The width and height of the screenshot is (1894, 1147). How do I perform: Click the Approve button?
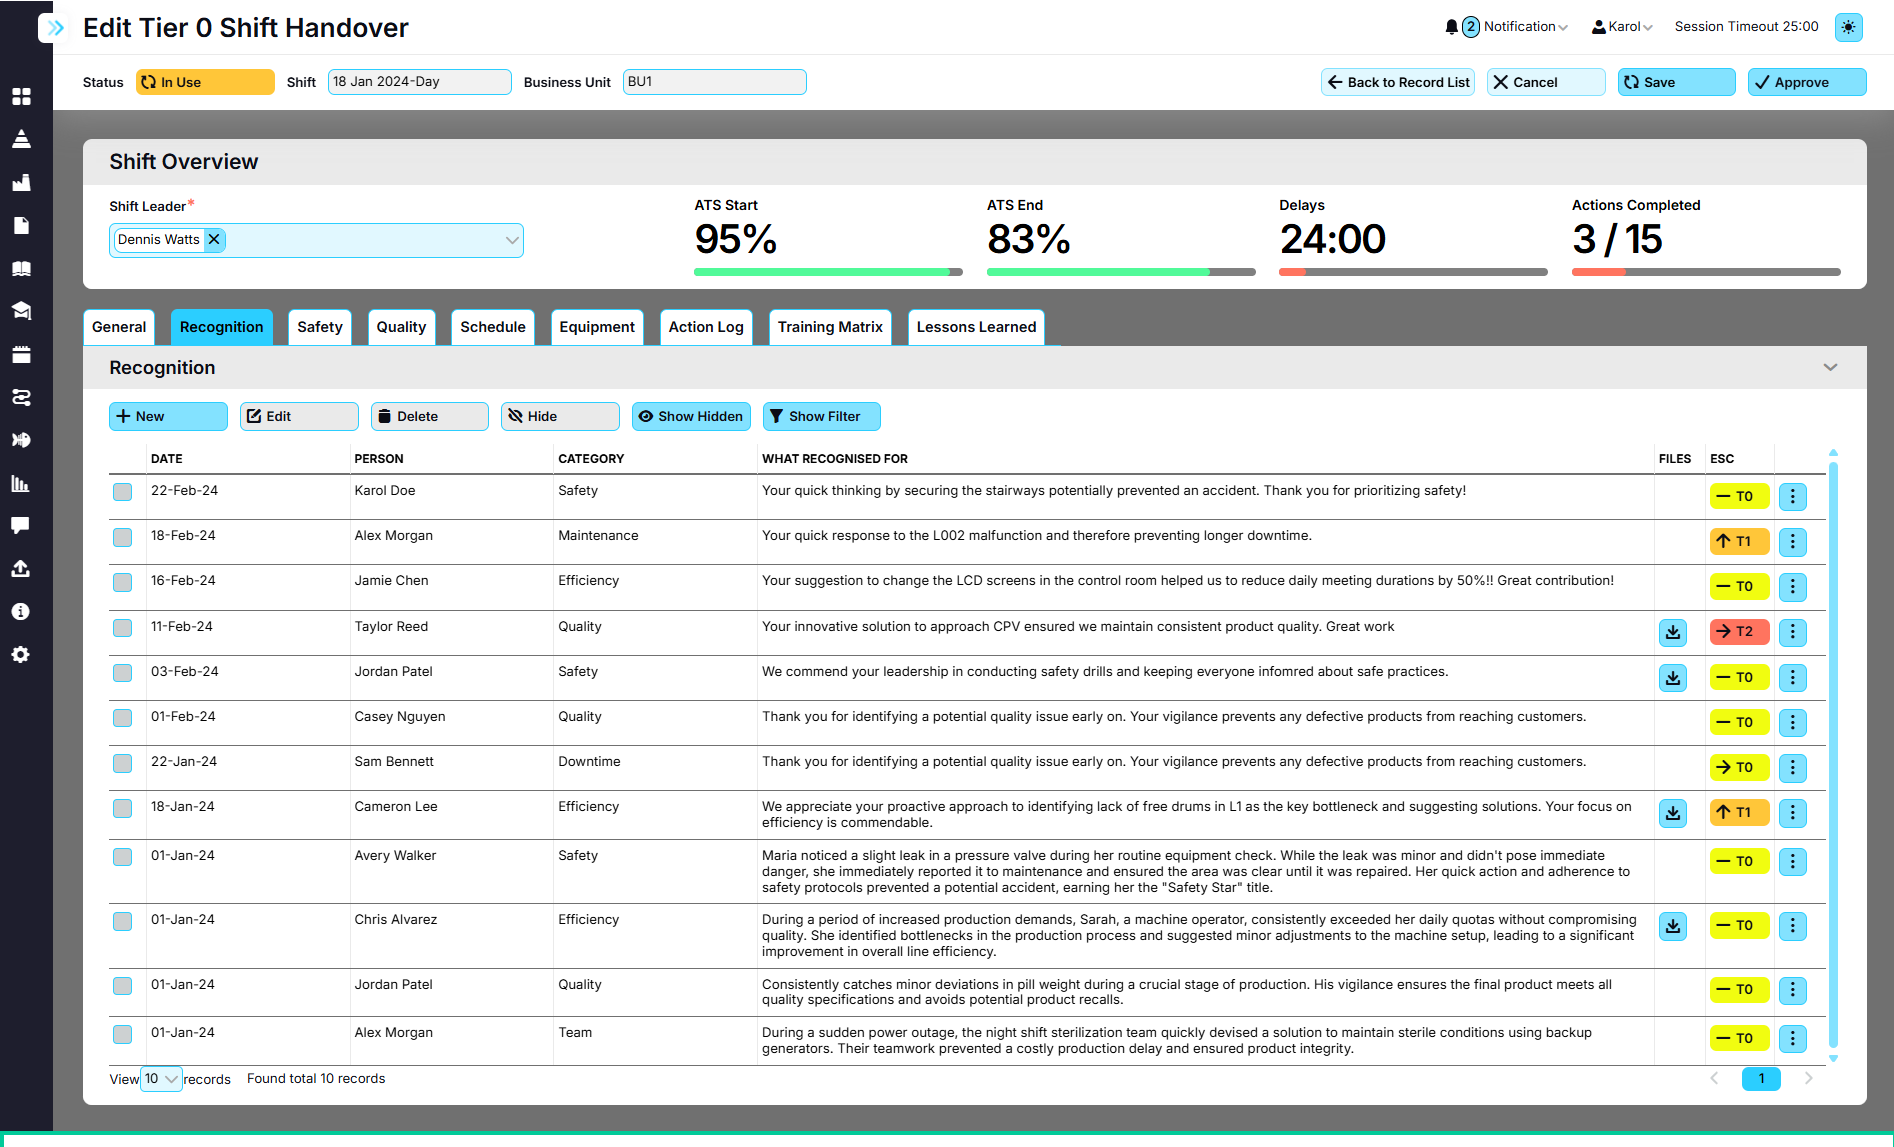pyautogui.click(x=1807, y=82)
